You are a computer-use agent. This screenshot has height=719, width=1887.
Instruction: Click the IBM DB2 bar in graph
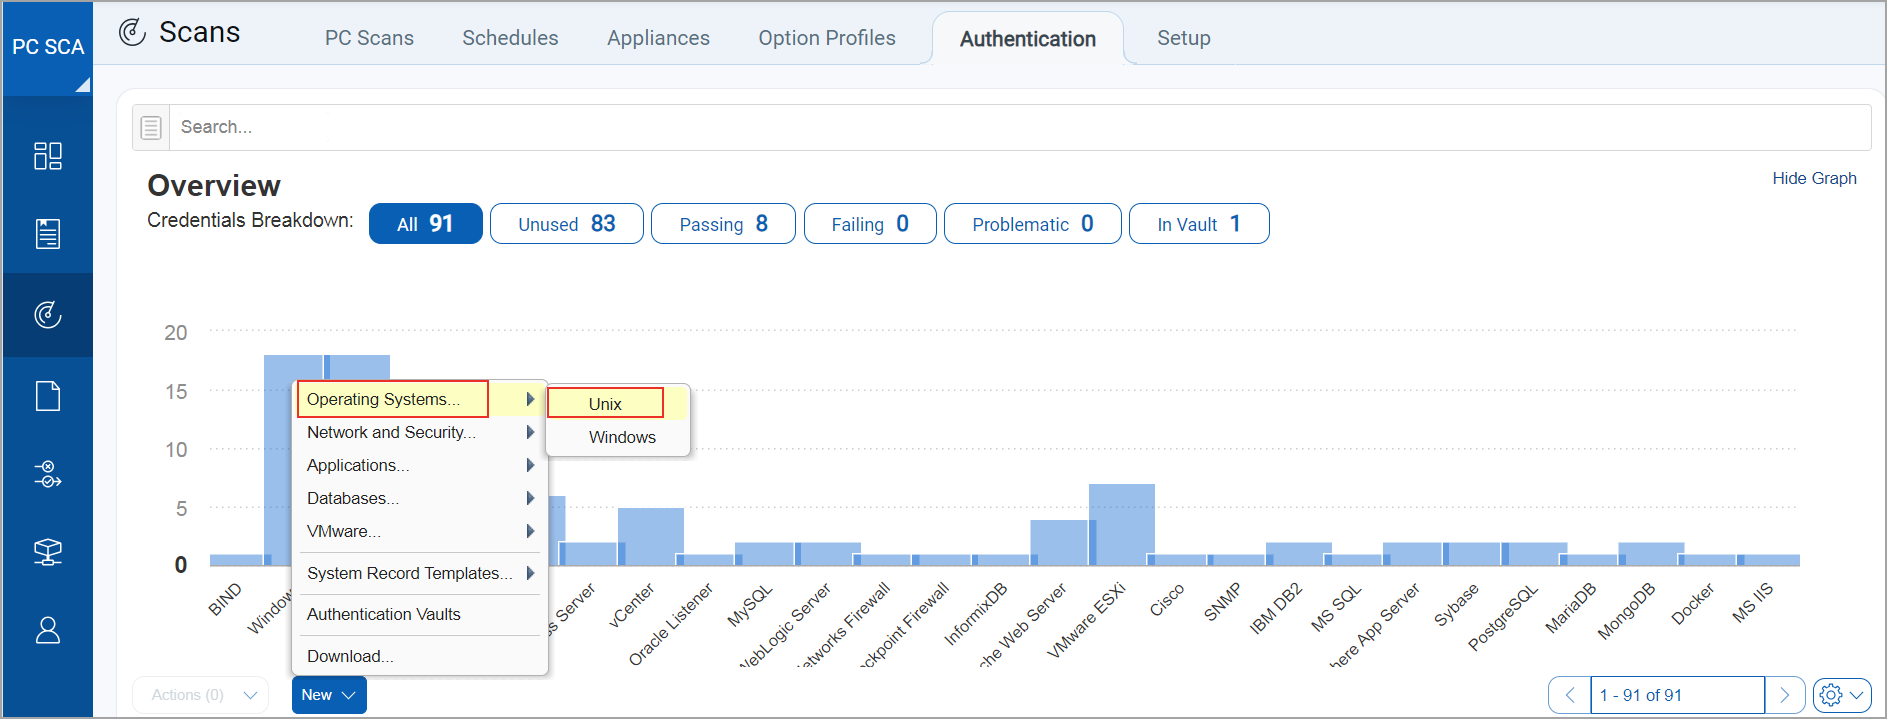pyautogui.click(x=1298, y=554)
